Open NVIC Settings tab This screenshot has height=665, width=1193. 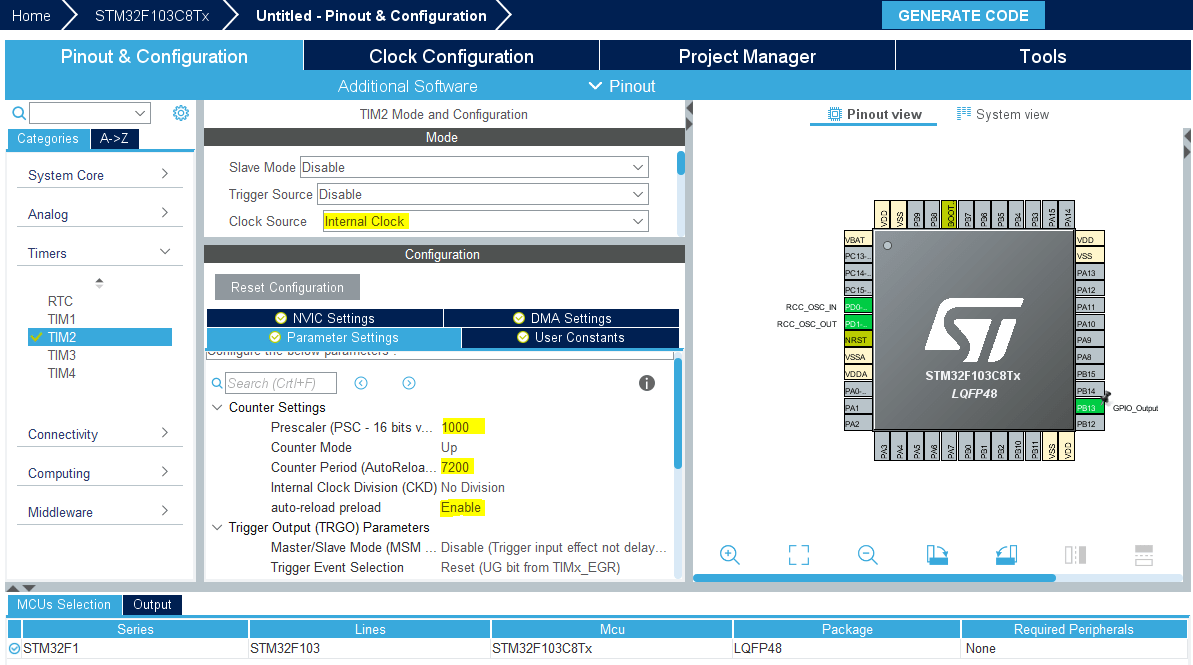[325, 318]
